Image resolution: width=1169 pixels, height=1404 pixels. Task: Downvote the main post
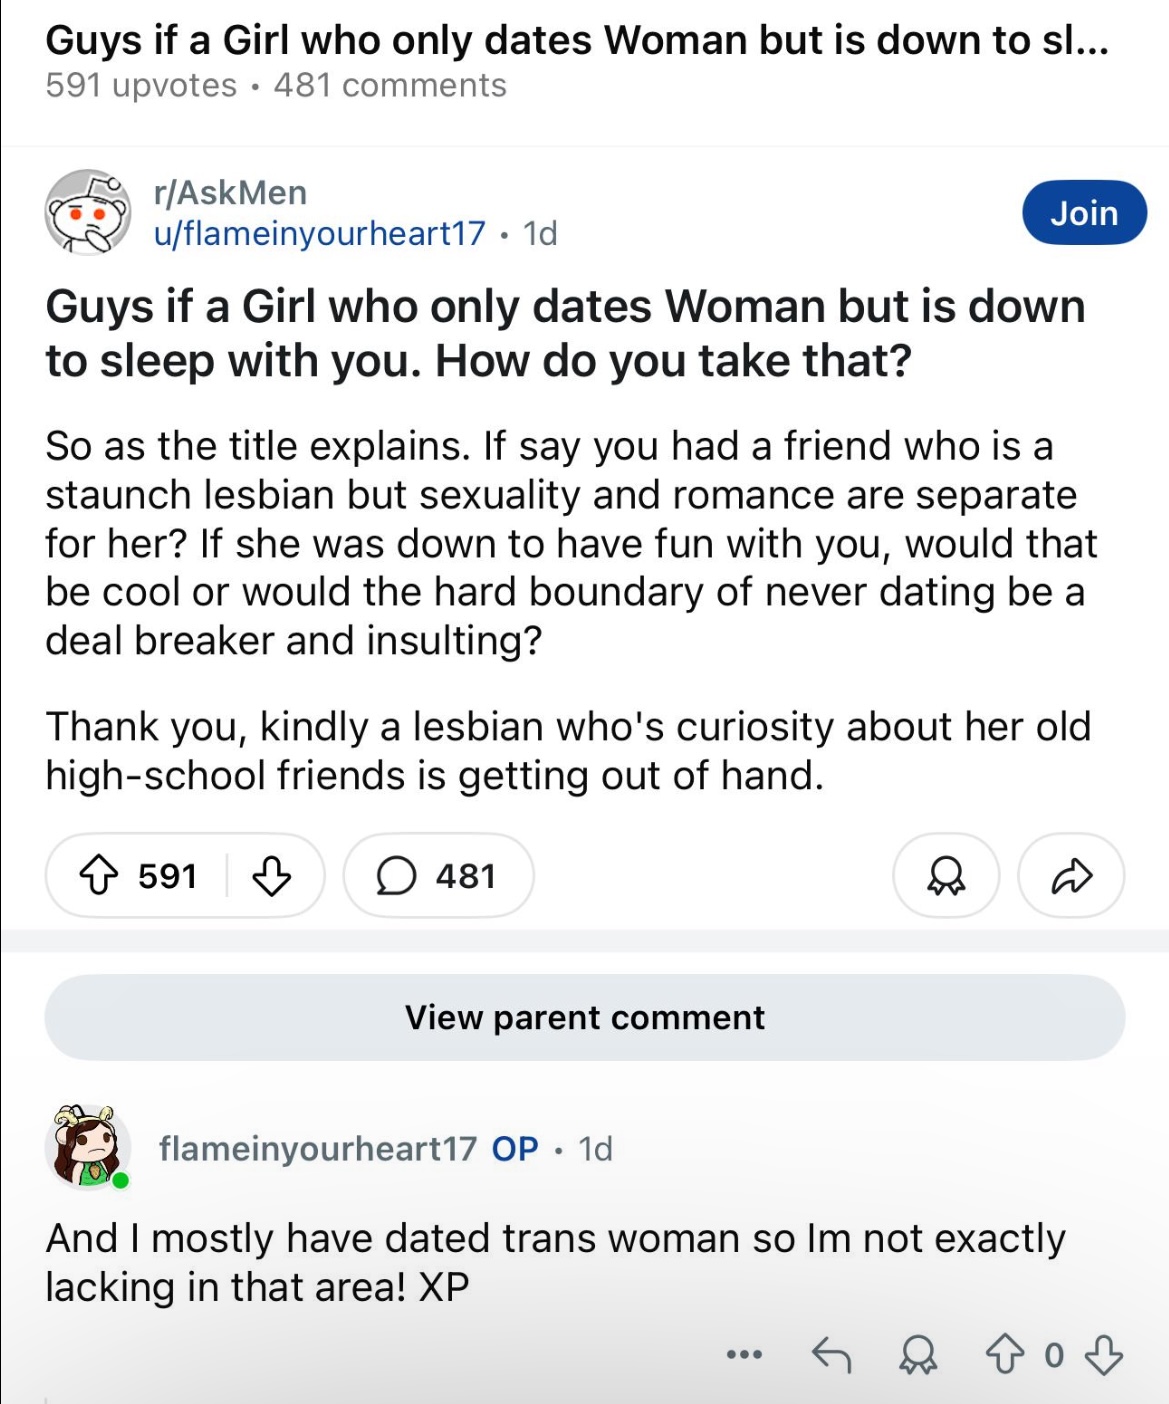[271, 876]
